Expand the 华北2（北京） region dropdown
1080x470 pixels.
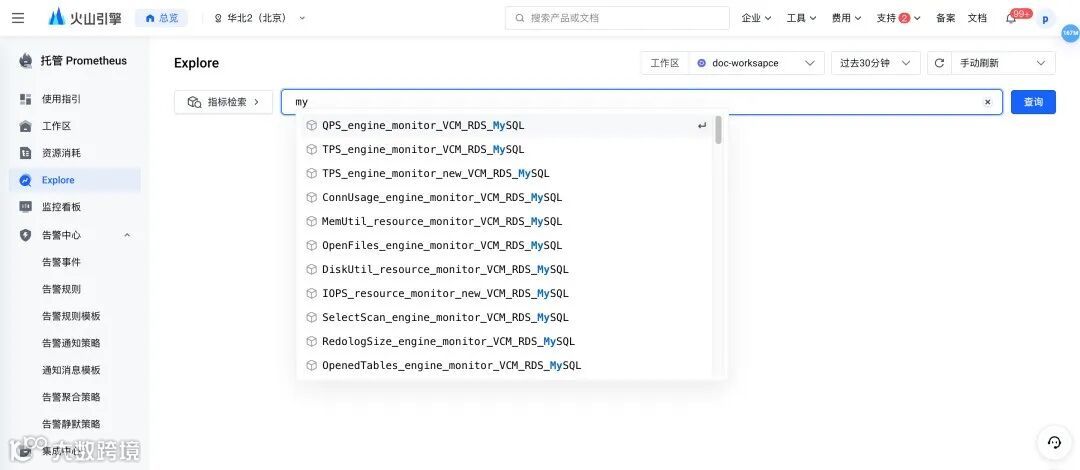[260, 18]
